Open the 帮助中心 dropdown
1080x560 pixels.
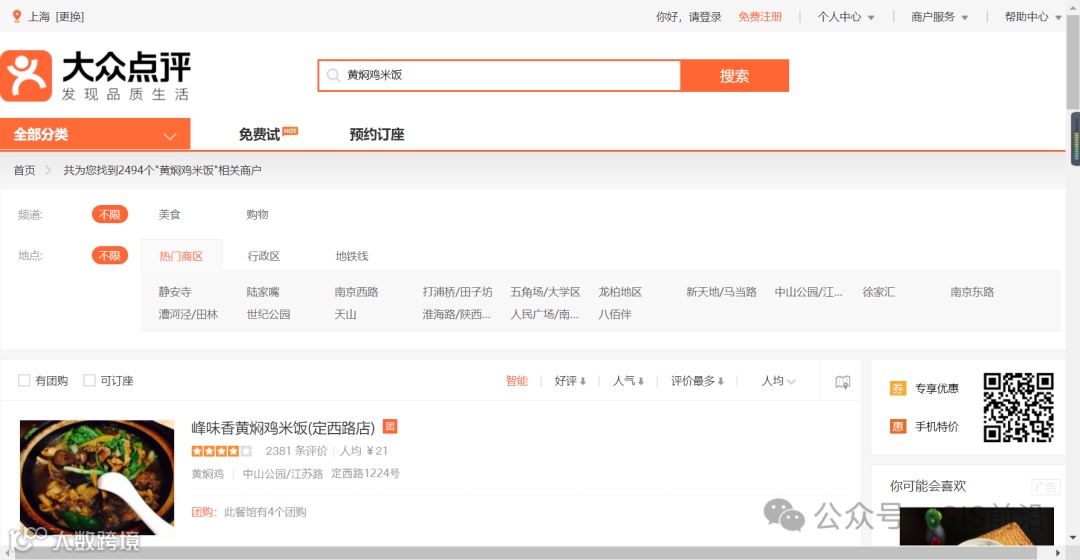1033,17
